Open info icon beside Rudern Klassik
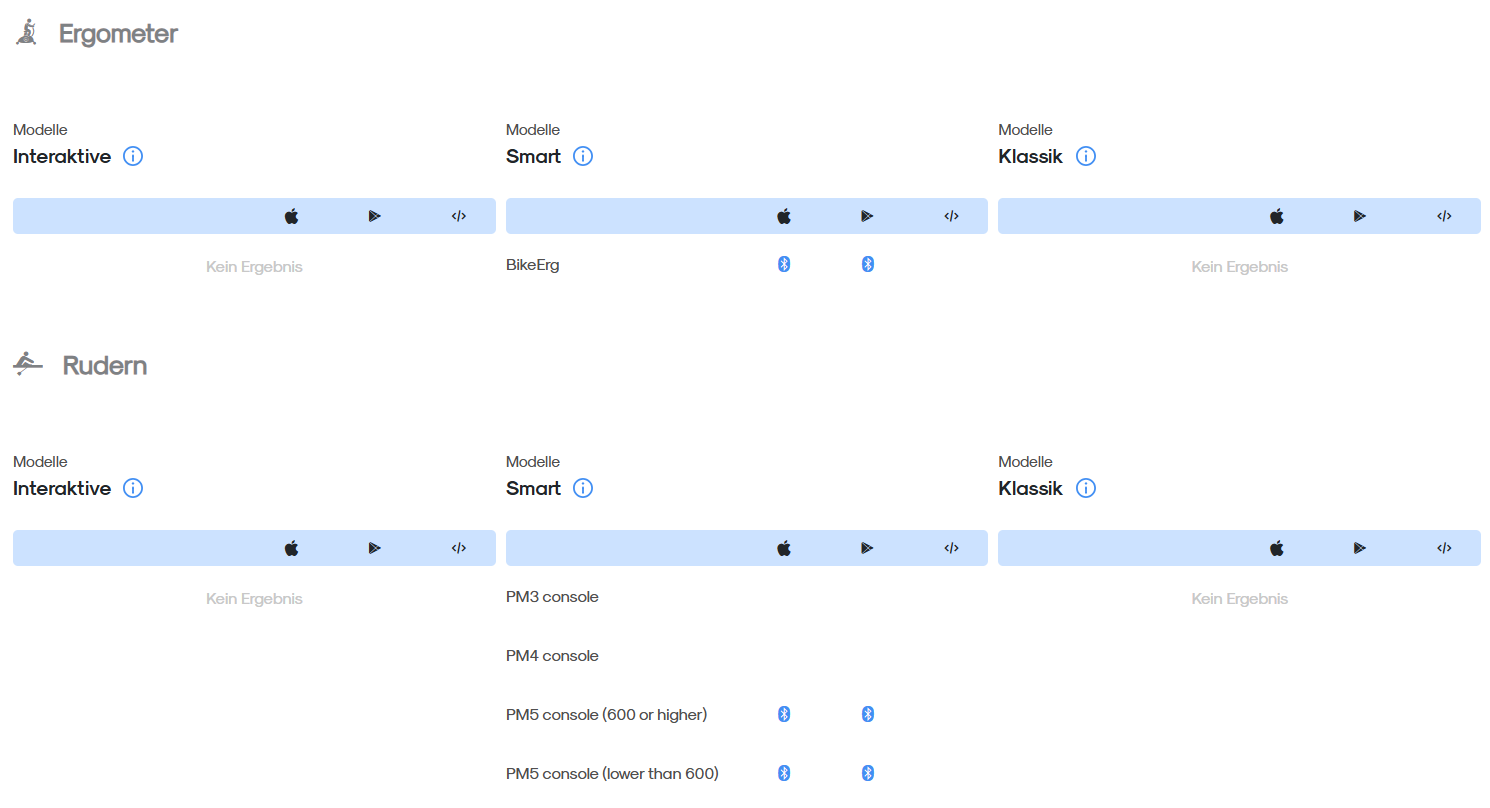 click(1086, 488)
